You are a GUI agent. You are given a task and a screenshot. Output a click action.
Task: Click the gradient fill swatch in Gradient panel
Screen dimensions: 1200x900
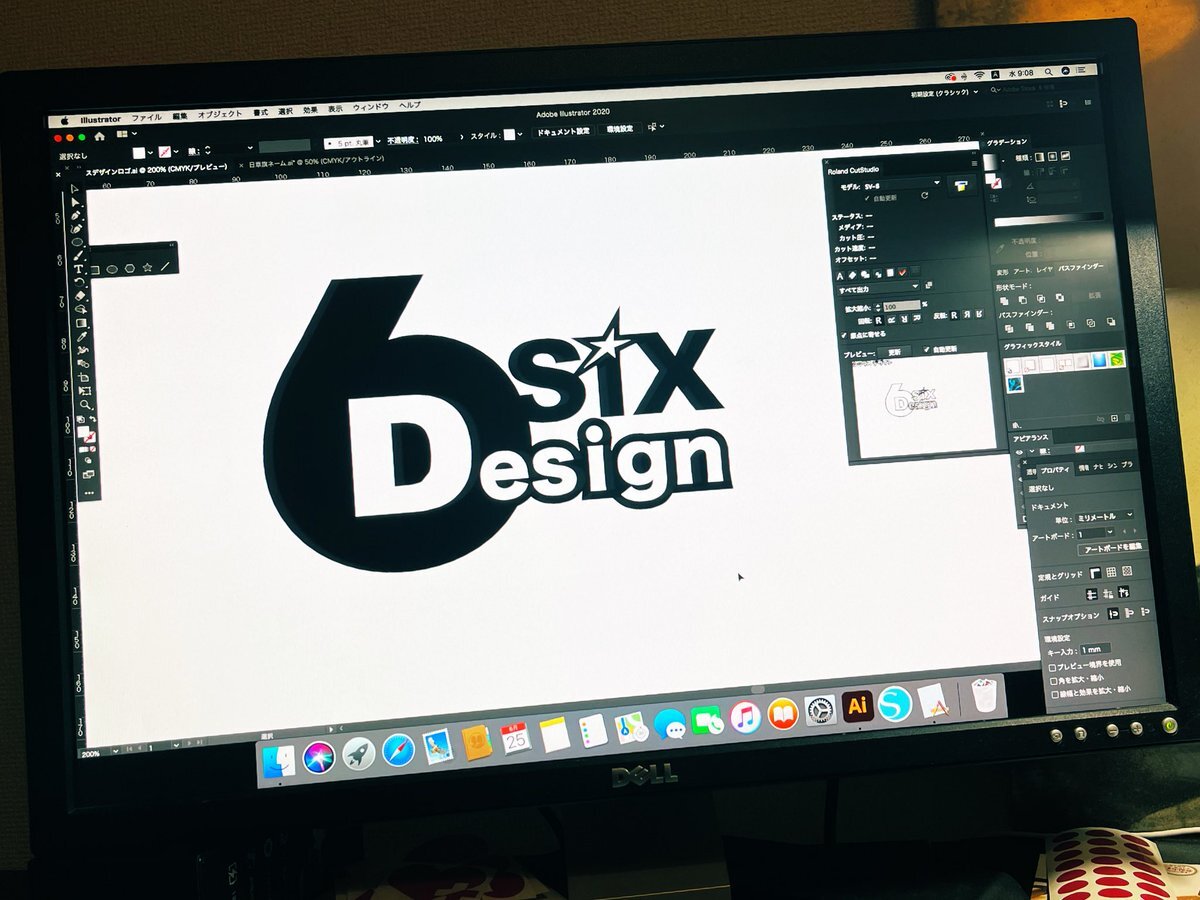(x=990, y=161)
